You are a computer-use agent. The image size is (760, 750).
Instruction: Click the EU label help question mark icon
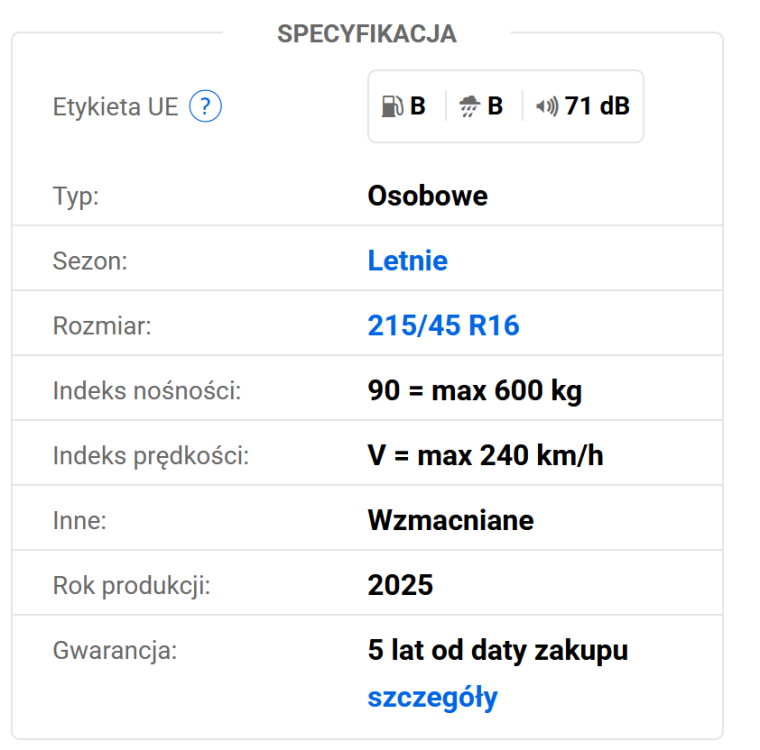coord(205,106)
